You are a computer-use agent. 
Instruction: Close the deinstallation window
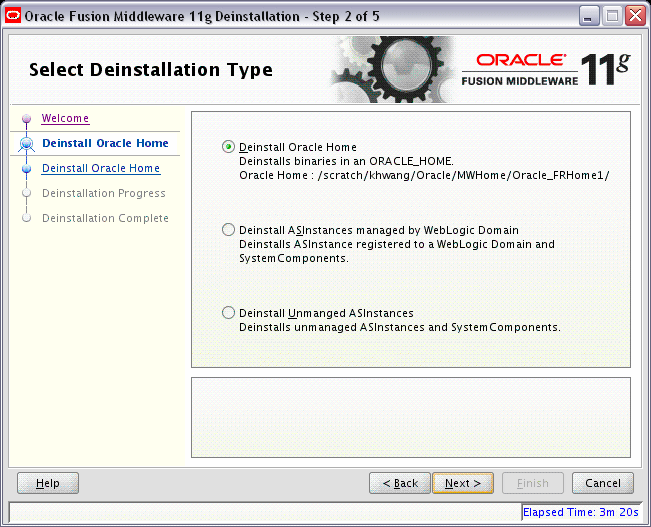tap(635, 16)
